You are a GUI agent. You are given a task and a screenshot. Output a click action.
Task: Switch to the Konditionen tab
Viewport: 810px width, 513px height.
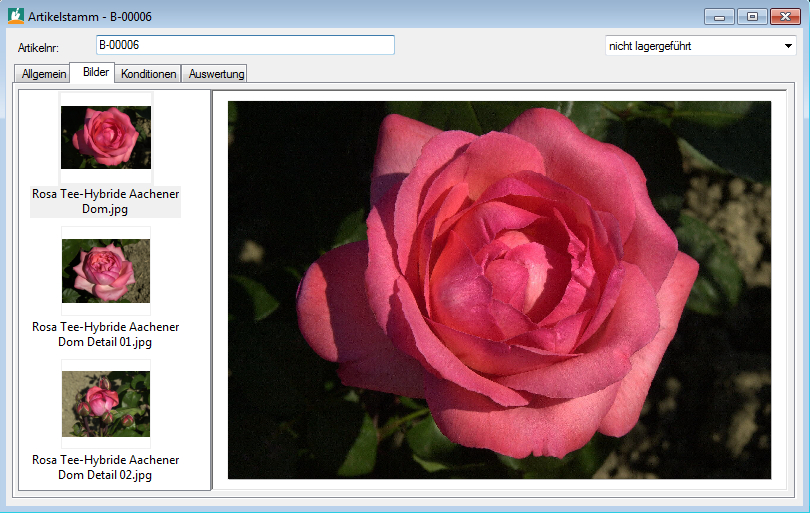[148, 73]
